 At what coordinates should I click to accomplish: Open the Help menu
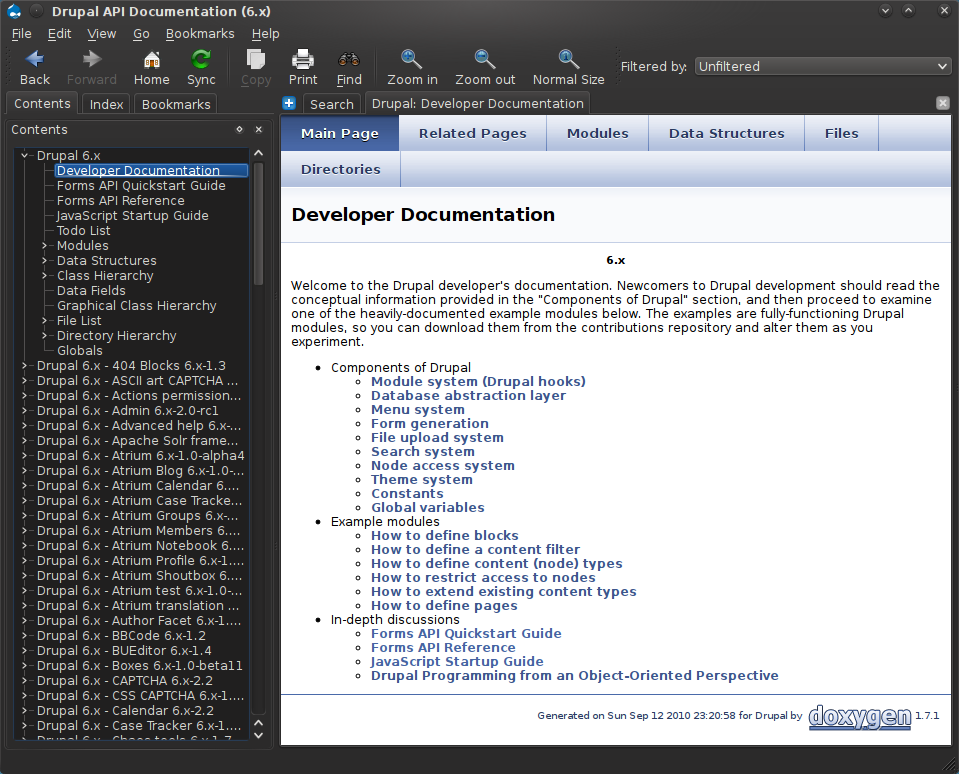265,34
